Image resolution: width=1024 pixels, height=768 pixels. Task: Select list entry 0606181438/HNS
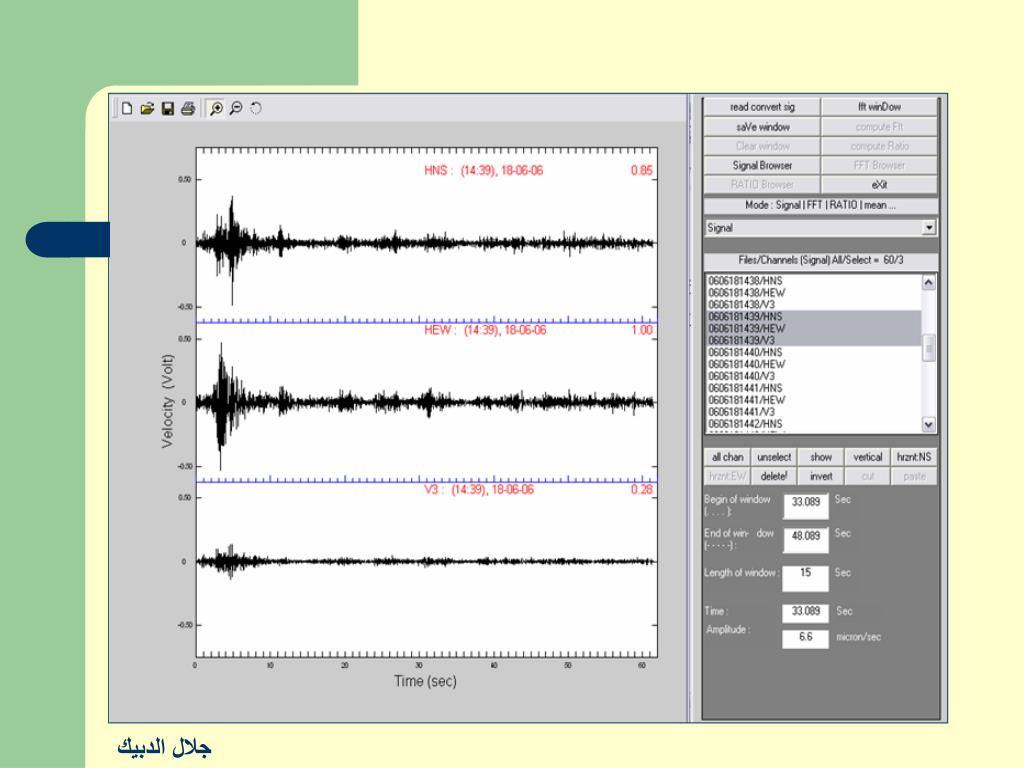coord(813,281)
